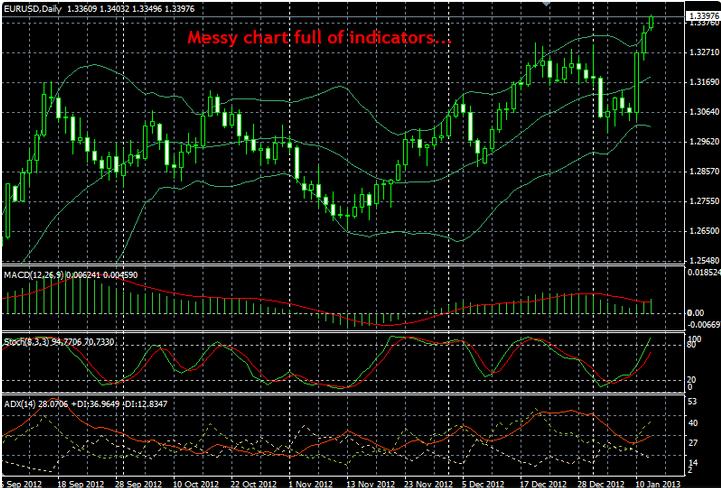This screenshot has height=488, width=721.
Task: Click the 40 value on ADX scale
Action: (692, 423)
